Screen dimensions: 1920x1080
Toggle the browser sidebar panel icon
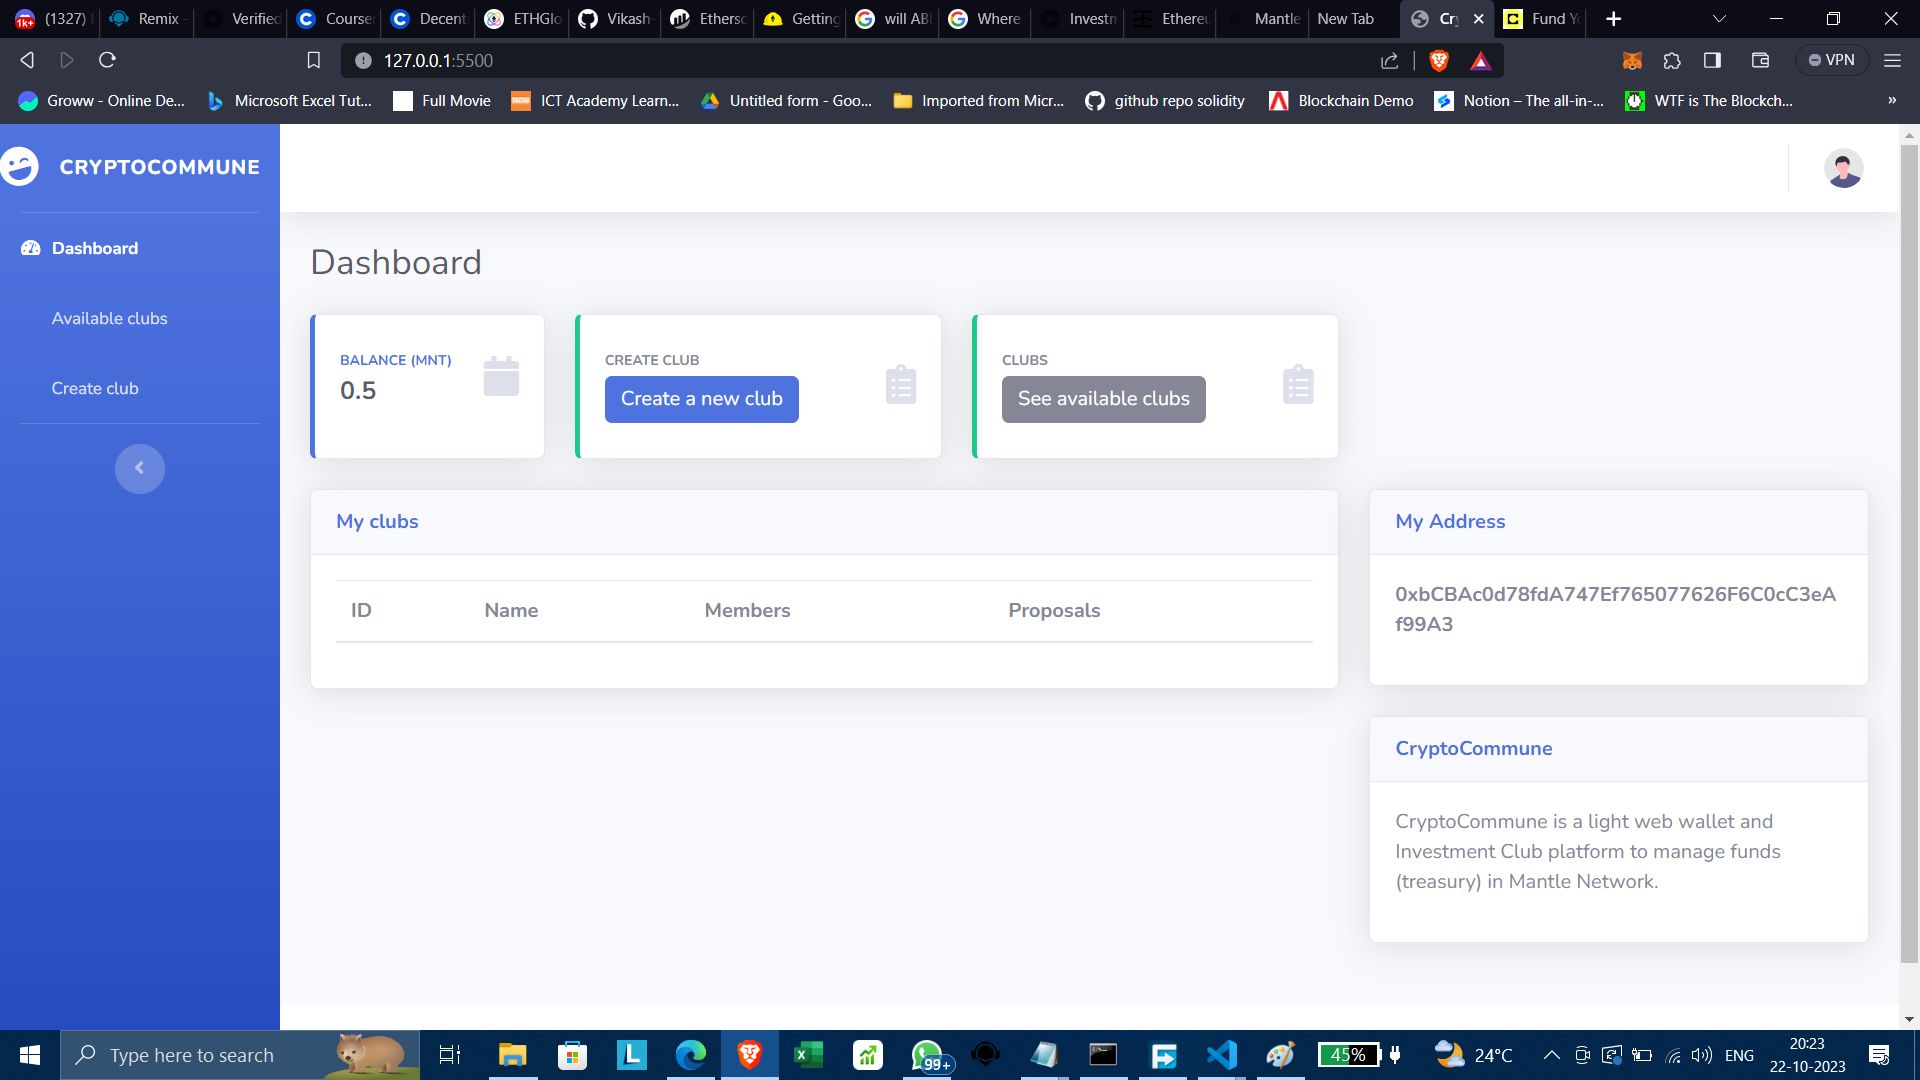(x=1712, y=60)
